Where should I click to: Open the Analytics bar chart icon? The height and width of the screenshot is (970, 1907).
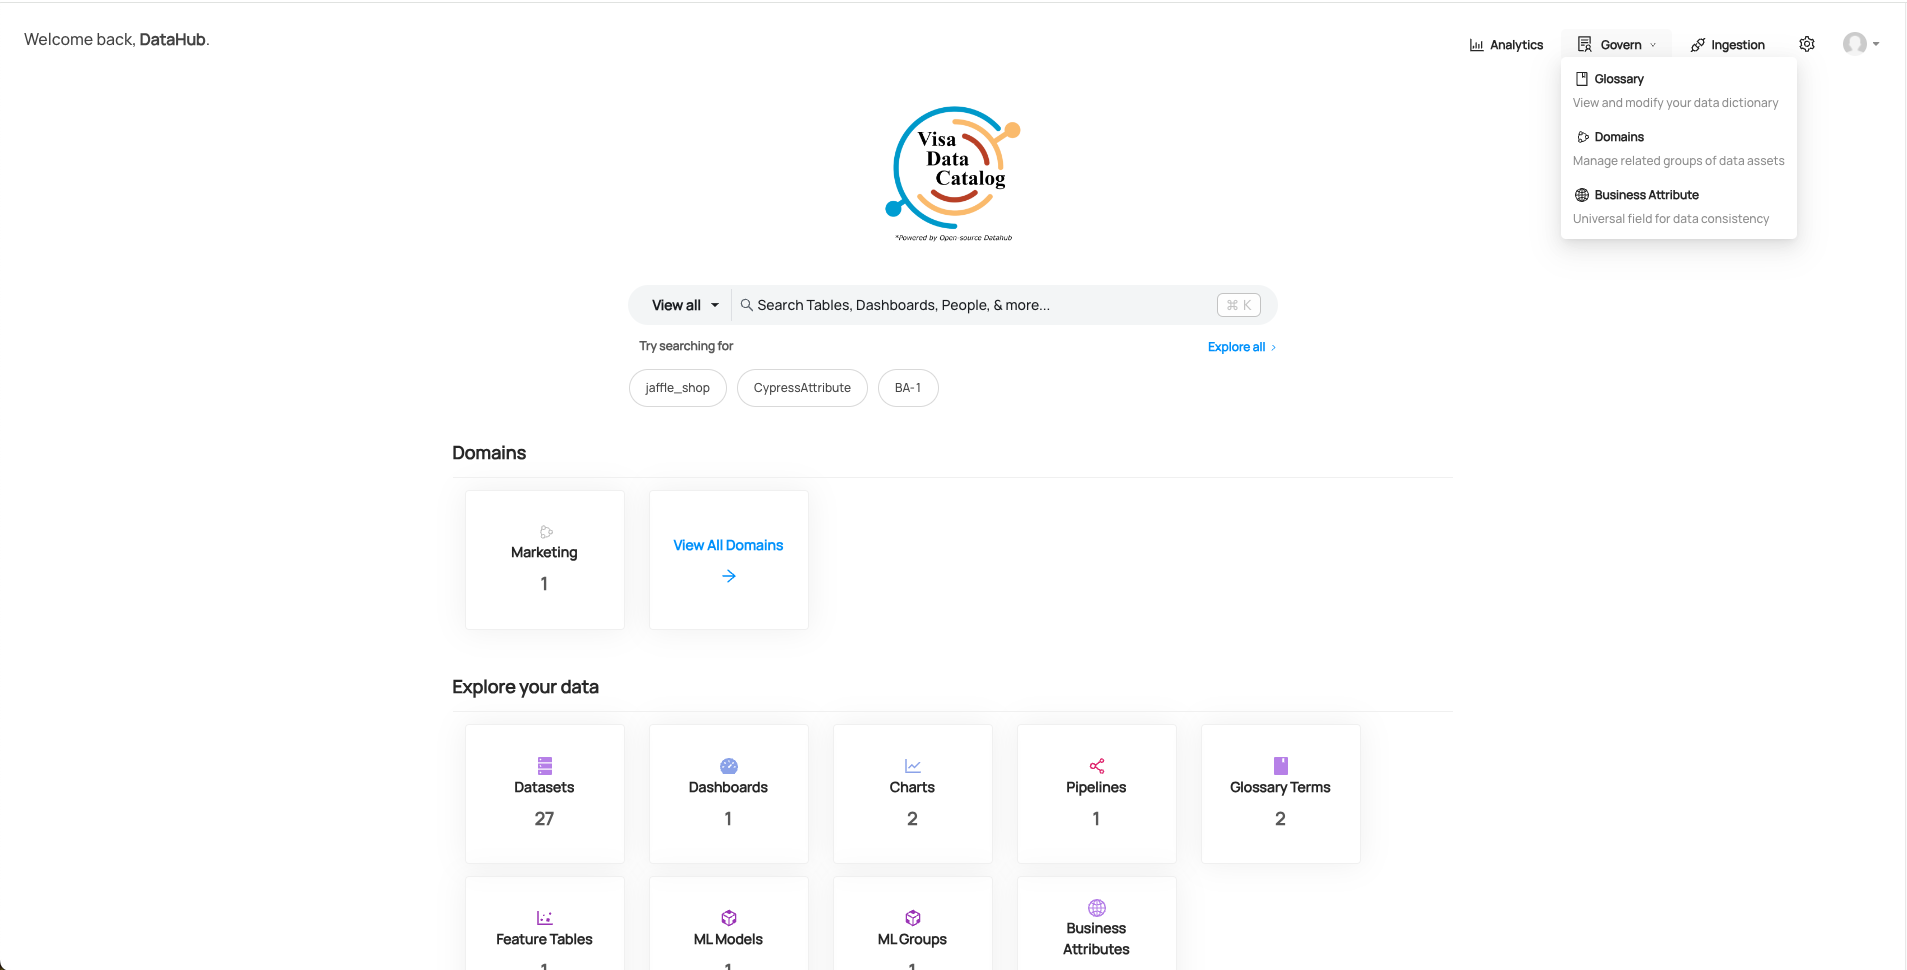coord(1476,45)
